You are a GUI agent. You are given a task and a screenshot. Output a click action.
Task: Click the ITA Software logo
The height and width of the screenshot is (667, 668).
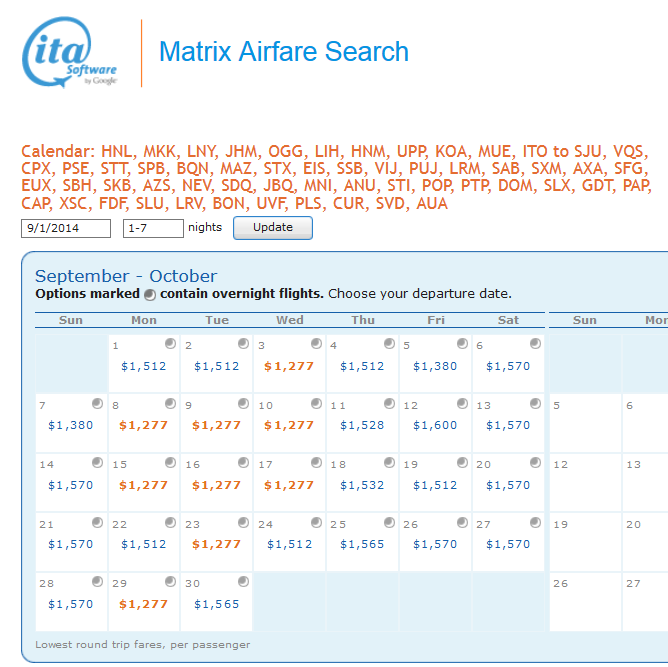[x=70, y=53]
